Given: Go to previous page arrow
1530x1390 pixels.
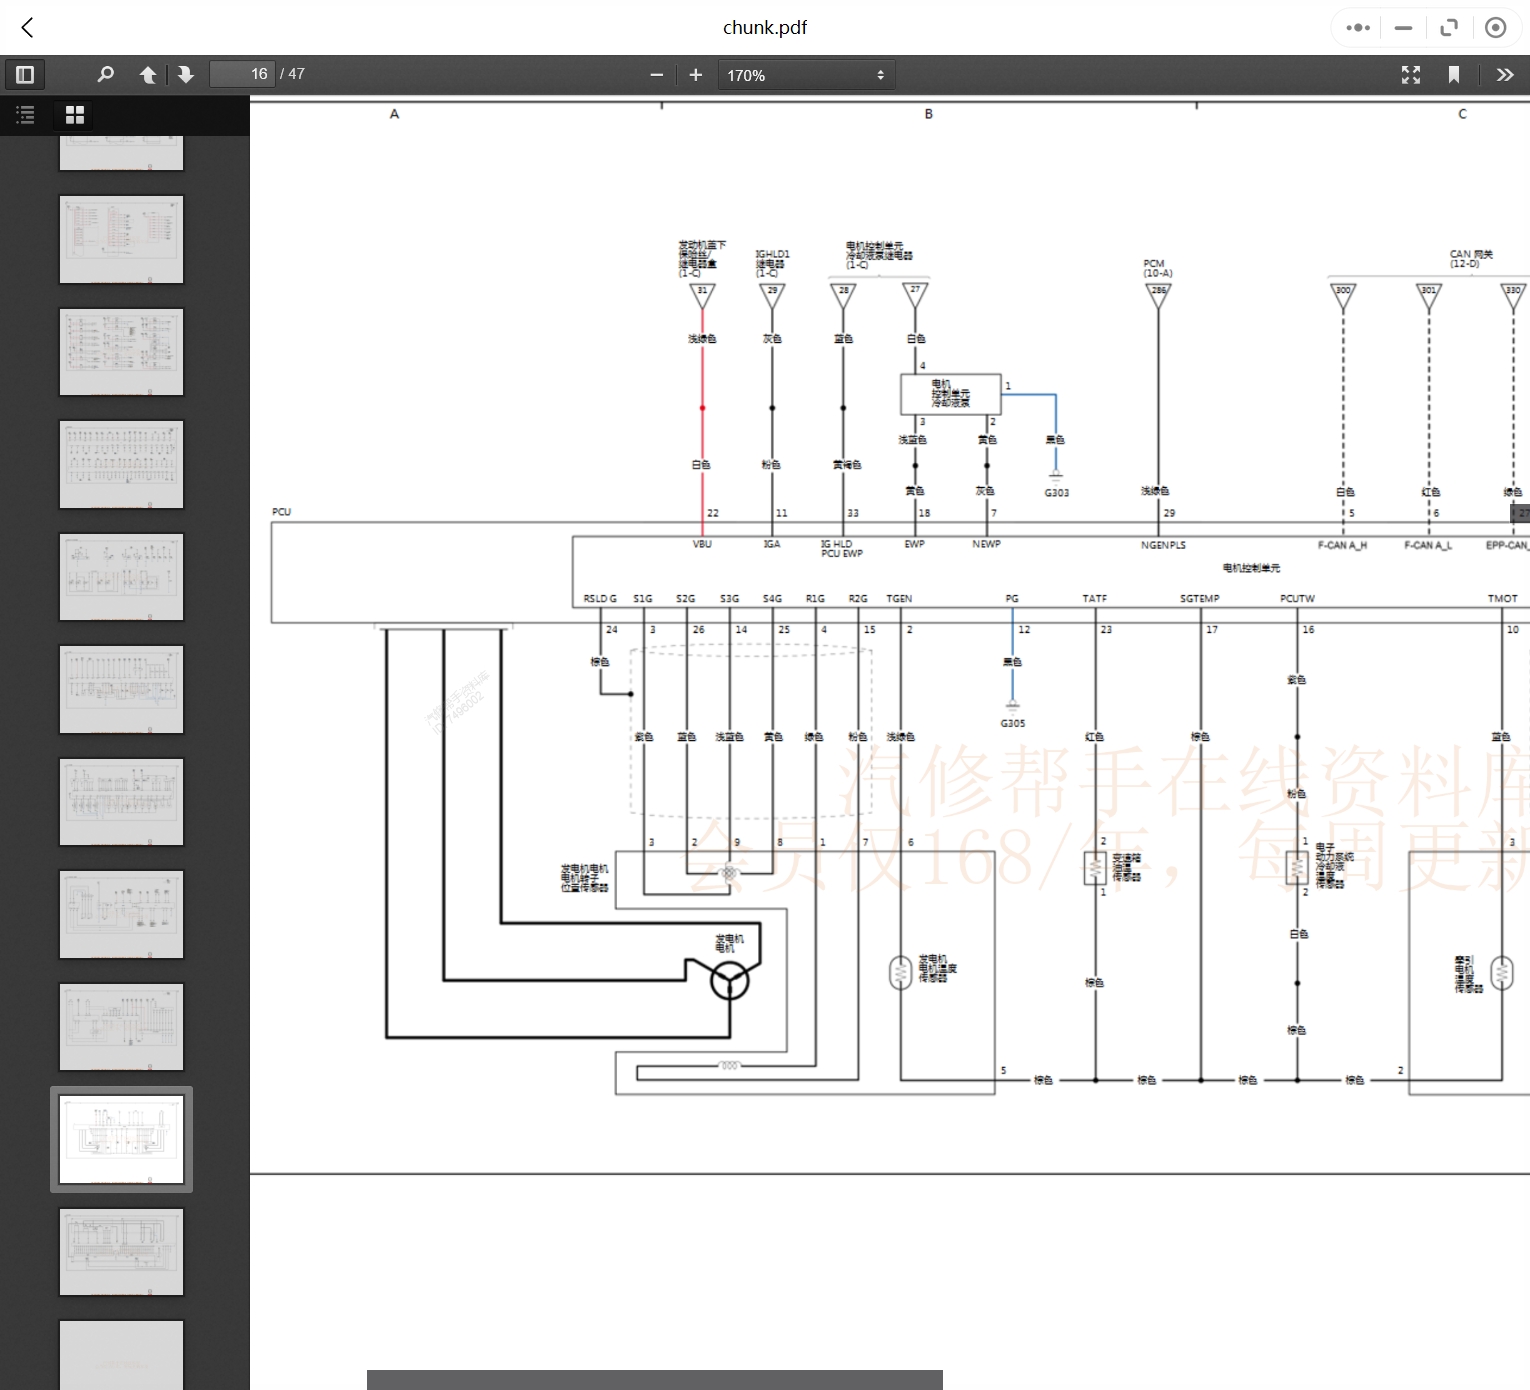Looking at the screenshot, I should click(148, 75).
